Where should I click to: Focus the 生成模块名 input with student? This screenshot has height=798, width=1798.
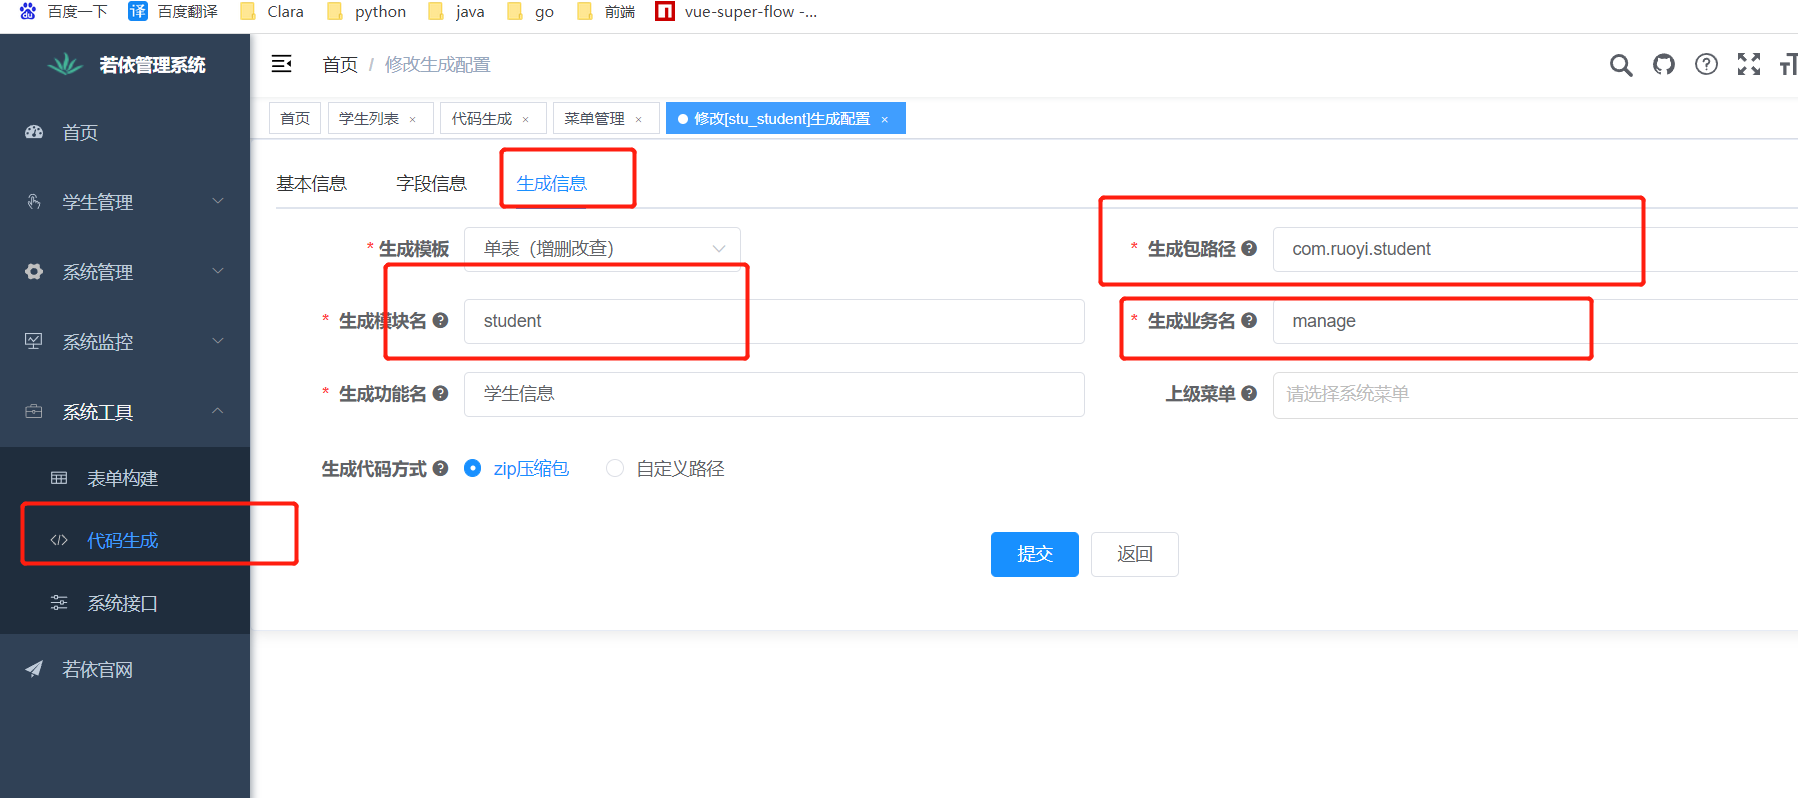(774, 321)
